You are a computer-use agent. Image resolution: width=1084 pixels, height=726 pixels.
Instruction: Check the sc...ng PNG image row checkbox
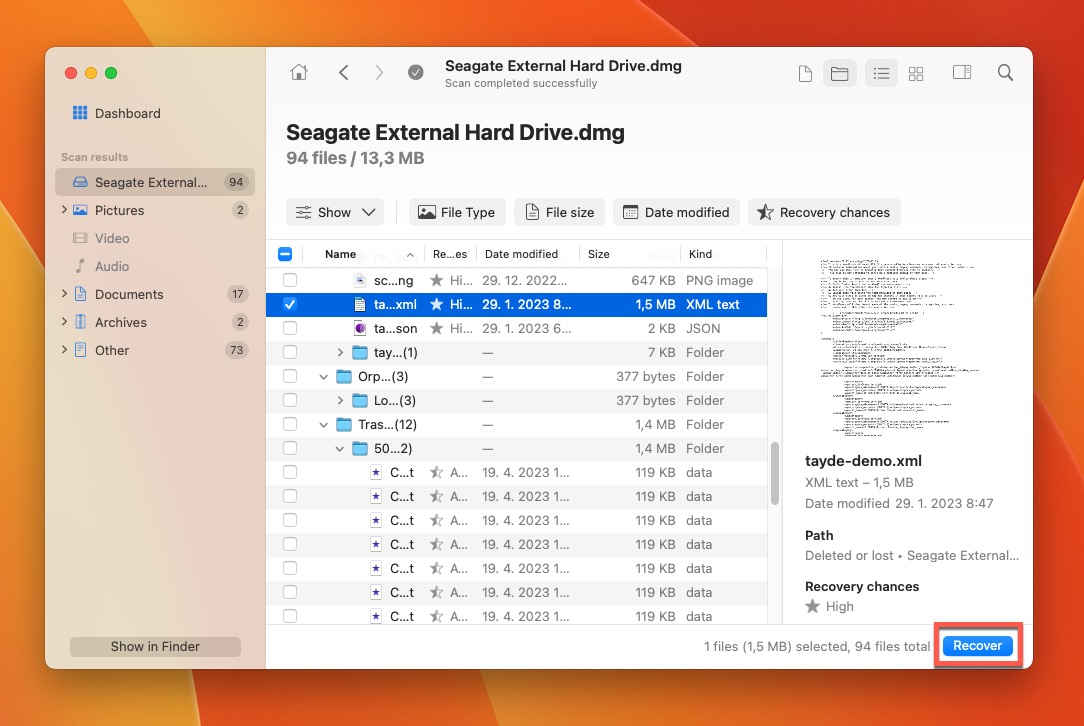(x=290, y=280)
